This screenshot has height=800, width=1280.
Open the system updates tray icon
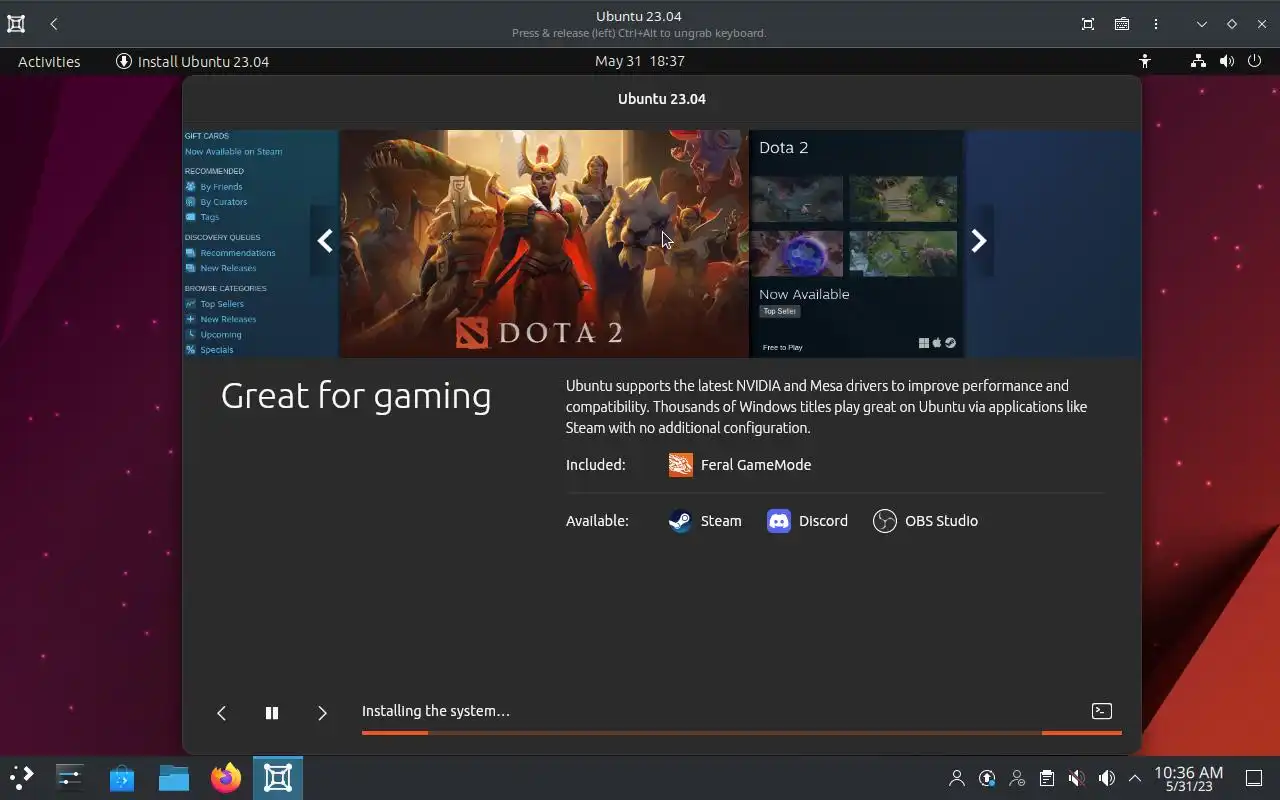point(987,778)
